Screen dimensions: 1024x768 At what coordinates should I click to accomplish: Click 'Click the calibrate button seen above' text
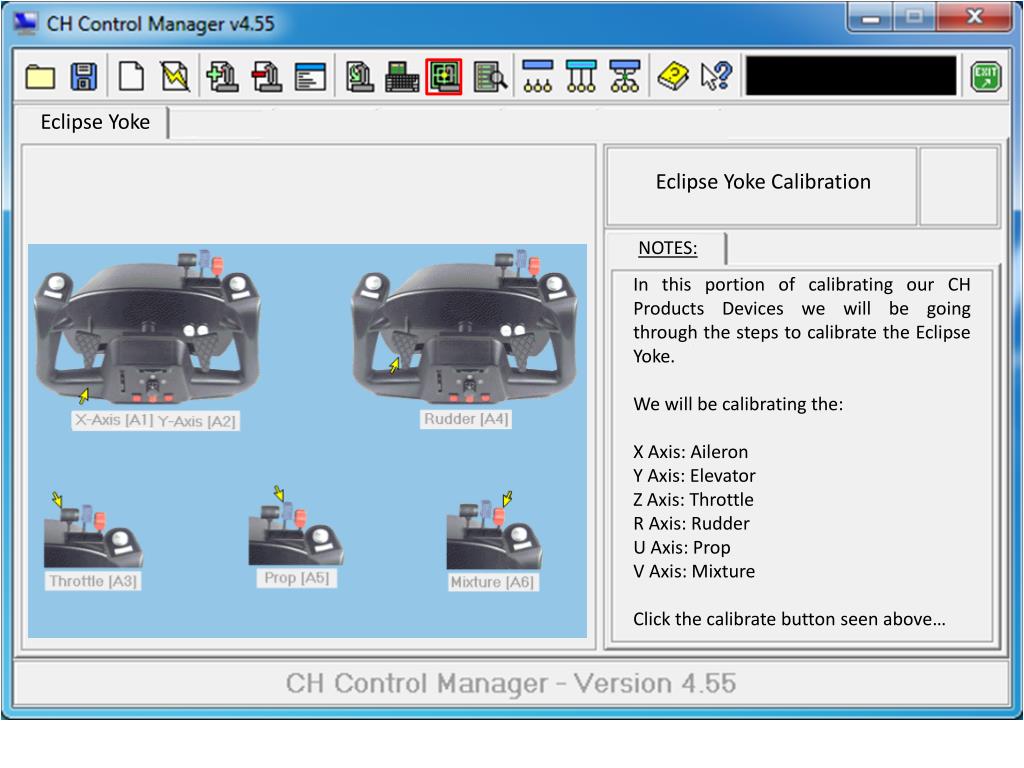789,619
